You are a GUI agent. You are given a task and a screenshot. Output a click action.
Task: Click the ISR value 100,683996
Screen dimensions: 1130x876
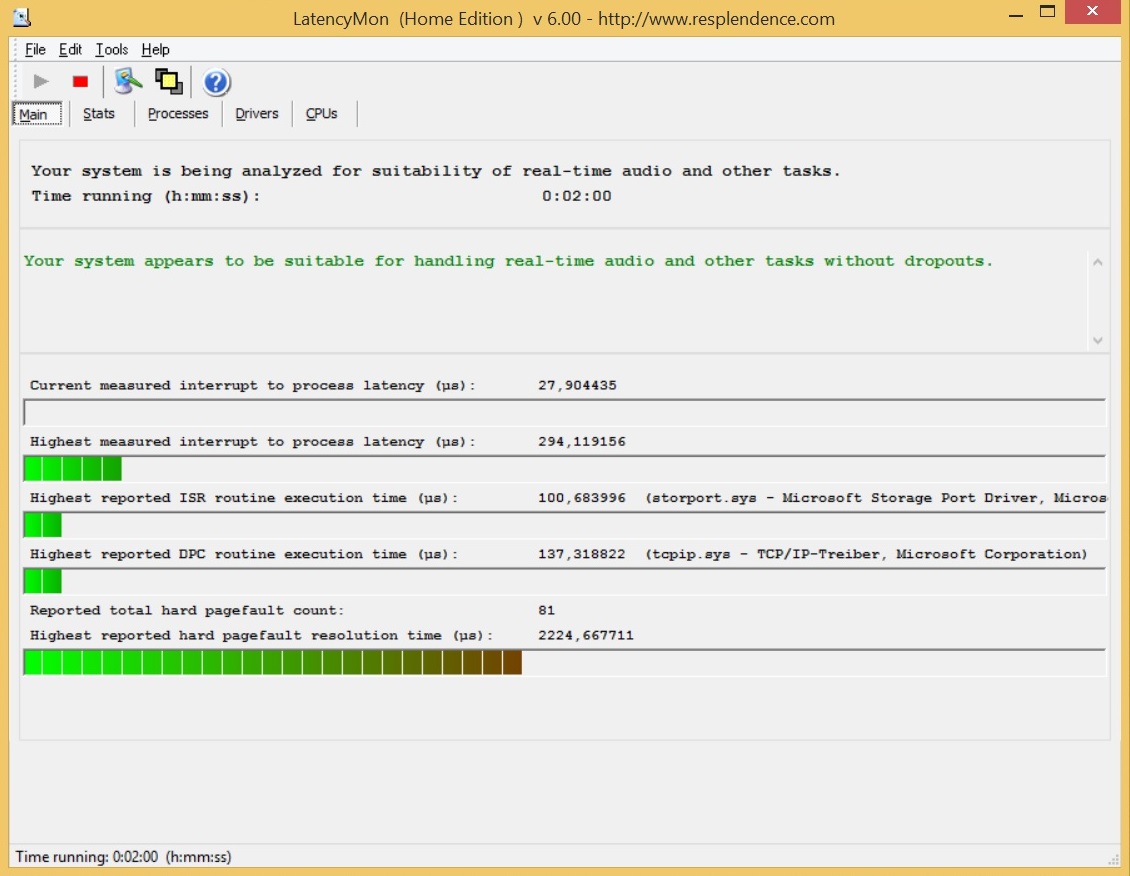tap(582, 498)
